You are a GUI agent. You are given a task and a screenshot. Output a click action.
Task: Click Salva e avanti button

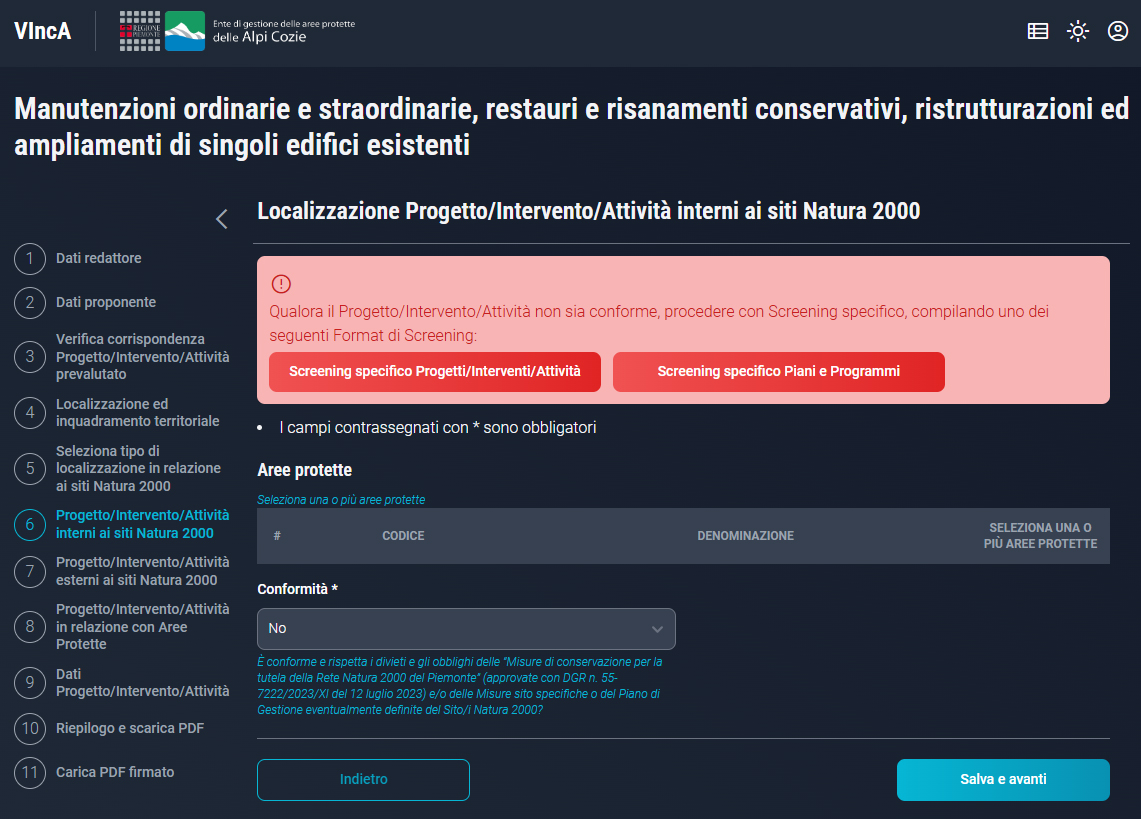(1003, 780)
